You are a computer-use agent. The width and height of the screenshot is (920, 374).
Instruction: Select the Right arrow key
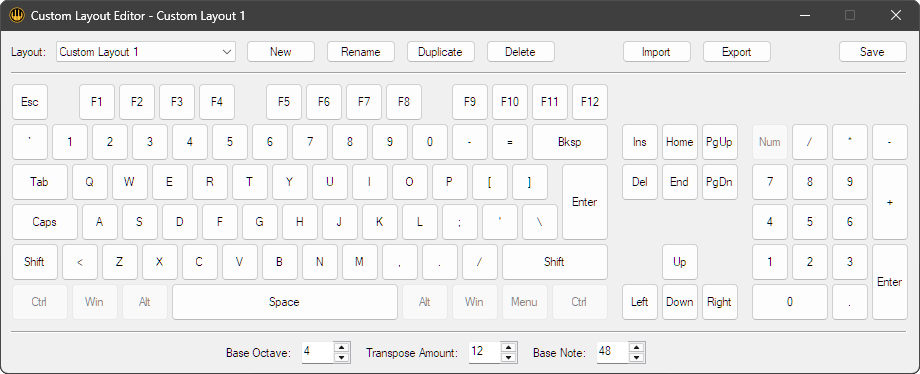[719, 302]
